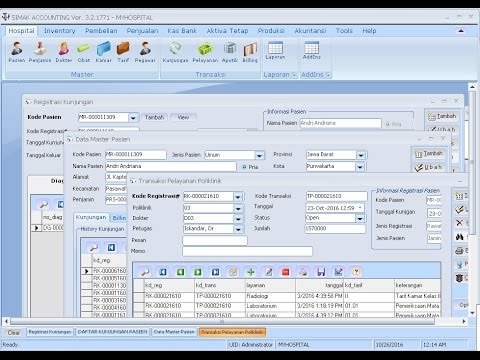Viewport: 480px width, 360px height.
Task: Open the Pelayanan transaction icon
Action: coord(205,52)
